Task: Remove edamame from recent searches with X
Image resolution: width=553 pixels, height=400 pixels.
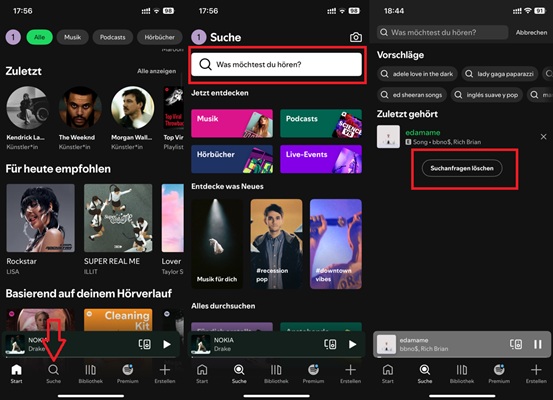Action: click(543, 137)
